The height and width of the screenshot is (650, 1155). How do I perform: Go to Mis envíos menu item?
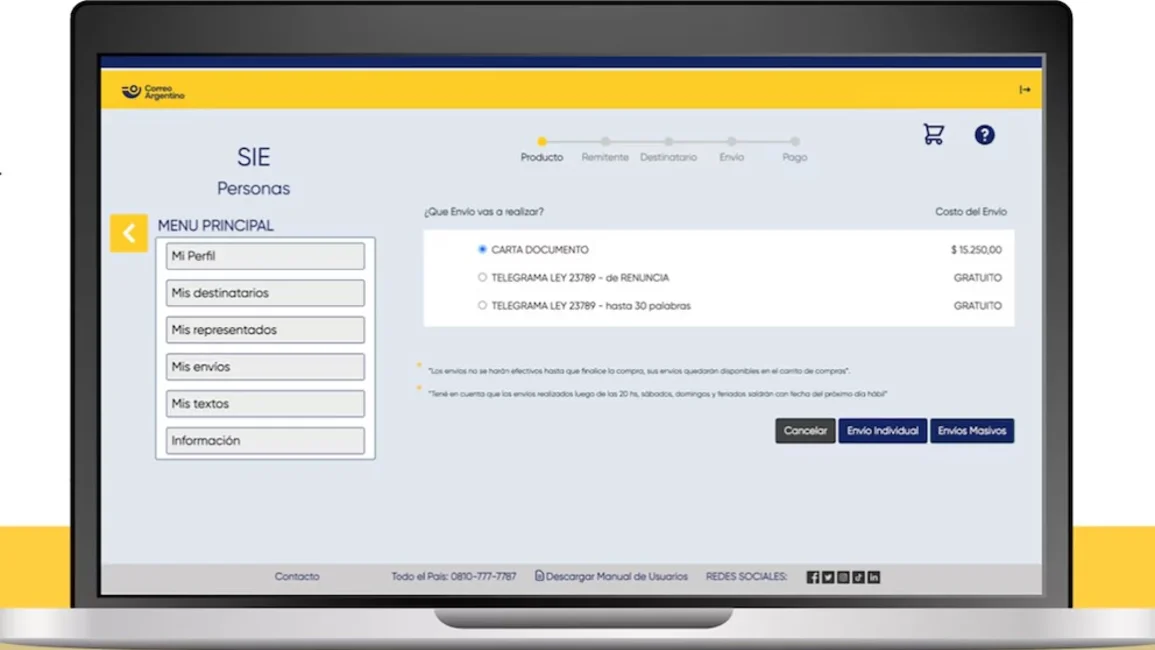[265, 367]
